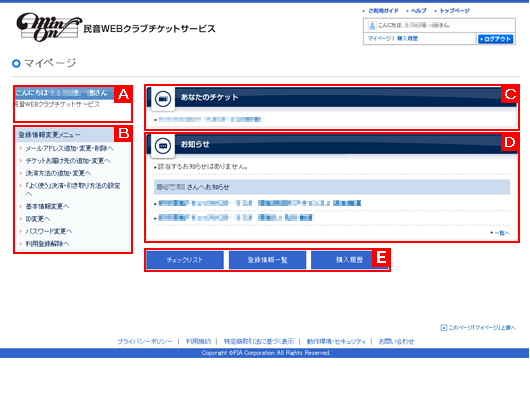Click the ログアウト button

pyautogui.click(x=496, y=39)
